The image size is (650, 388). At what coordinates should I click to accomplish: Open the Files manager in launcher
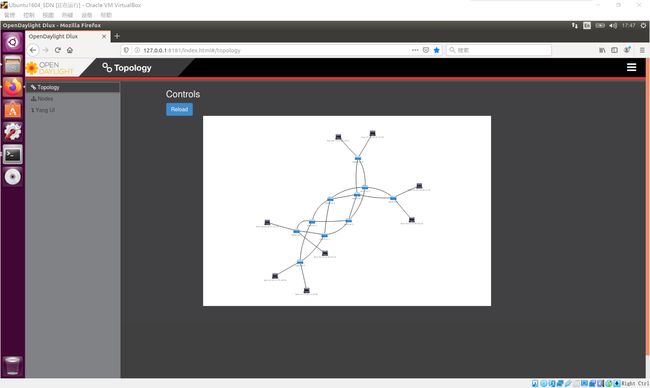point(13,65)
